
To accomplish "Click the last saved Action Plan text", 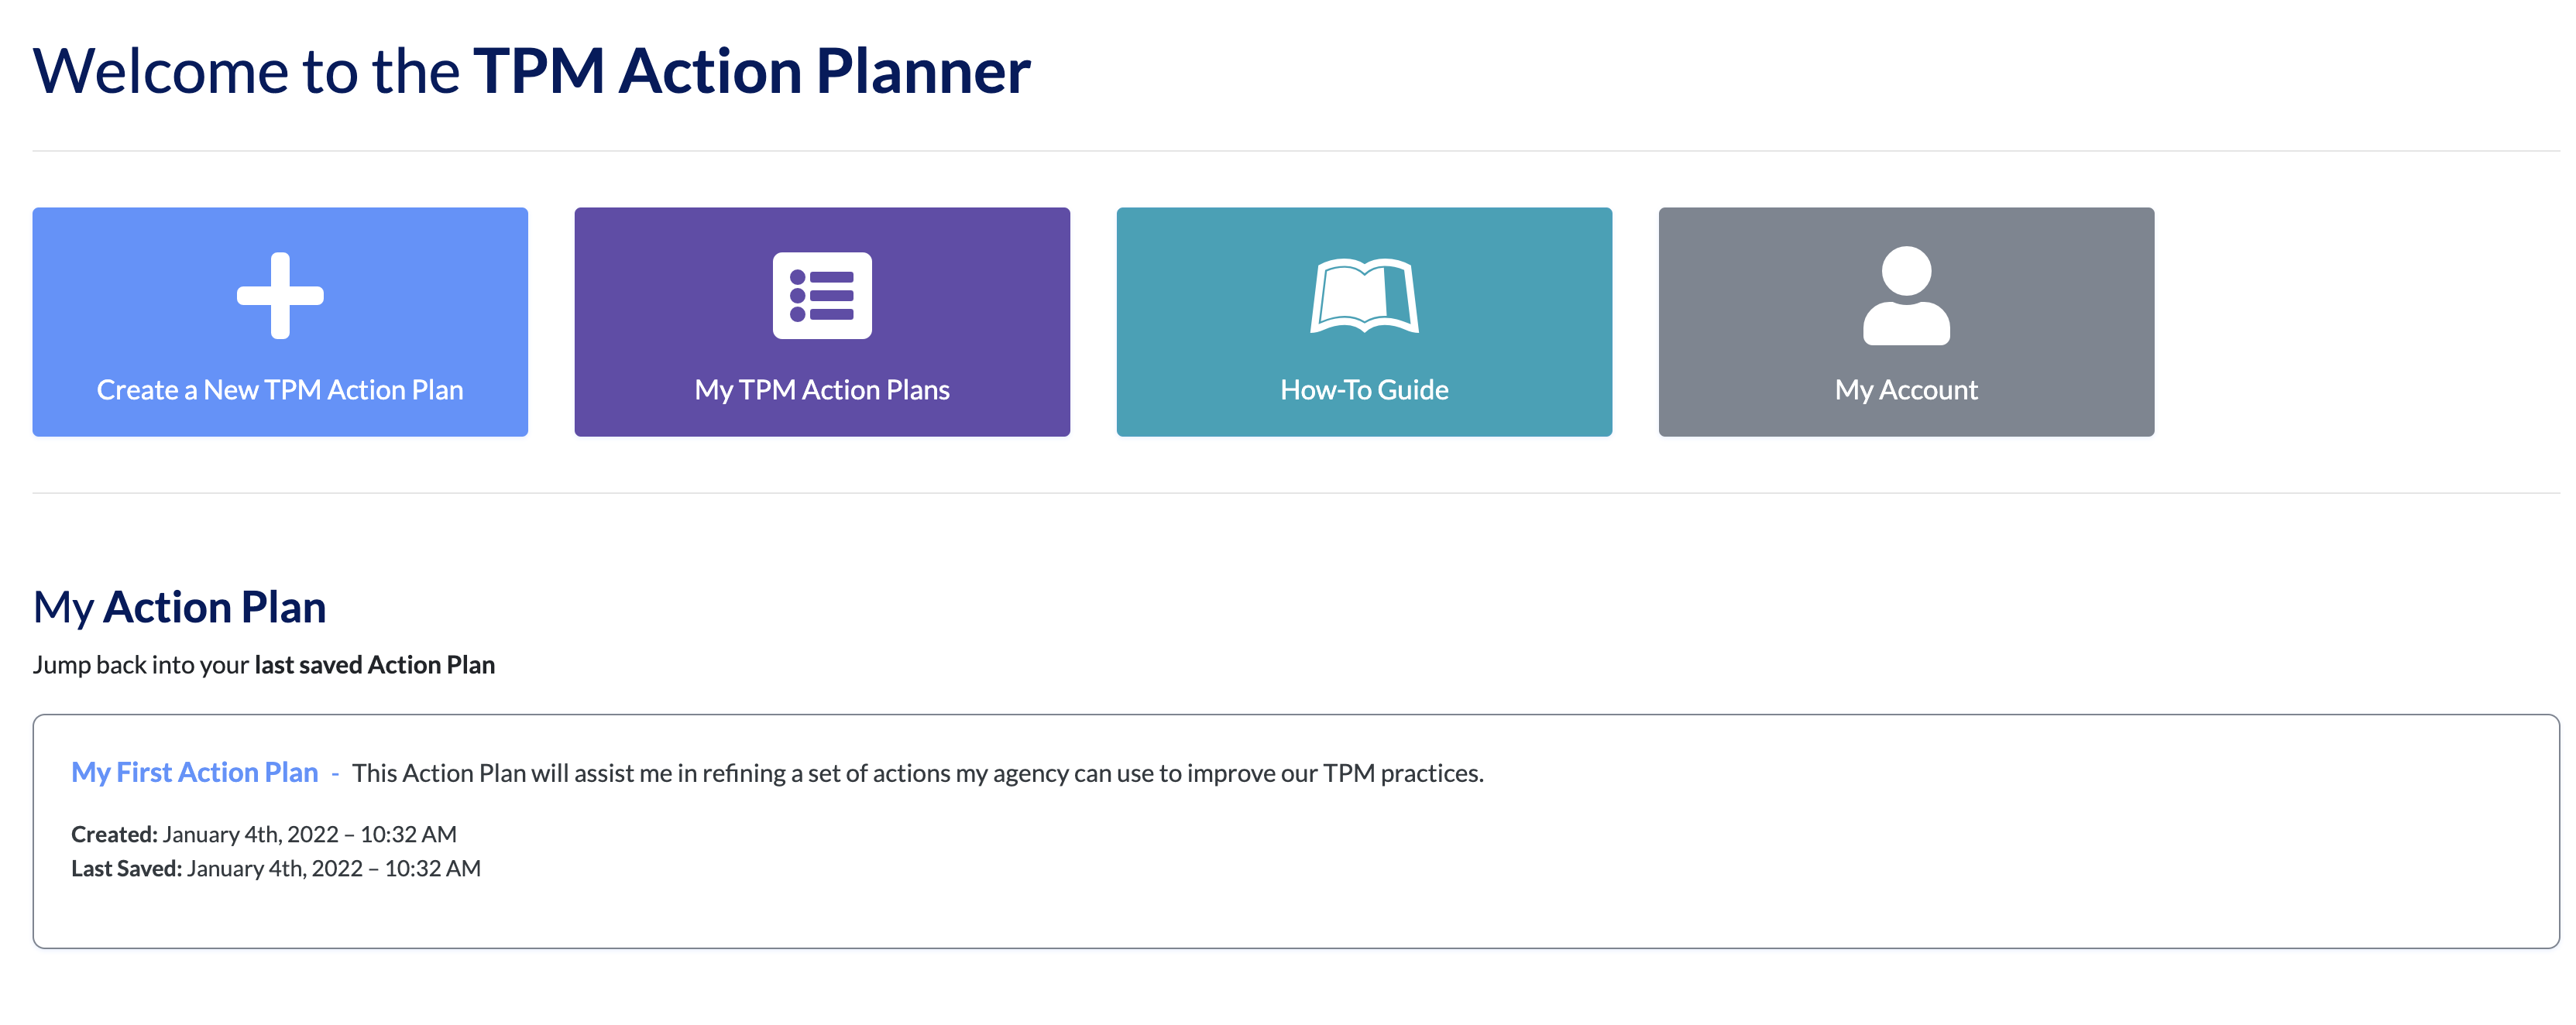I will pos(374,664).
